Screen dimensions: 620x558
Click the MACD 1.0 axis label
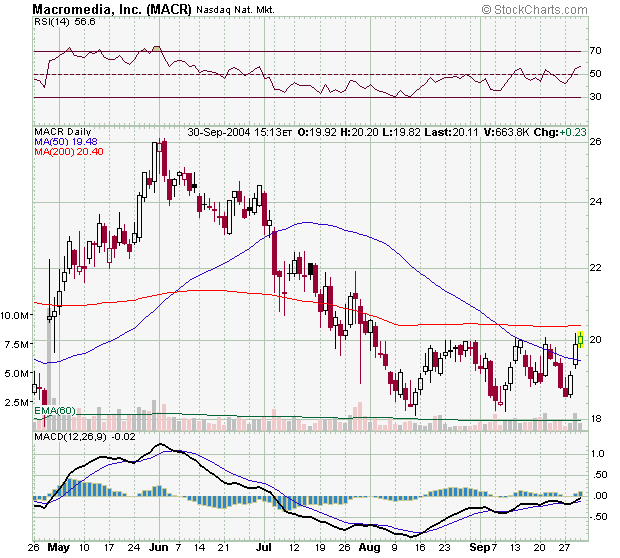pyautogui.click(x=597, y=454)
